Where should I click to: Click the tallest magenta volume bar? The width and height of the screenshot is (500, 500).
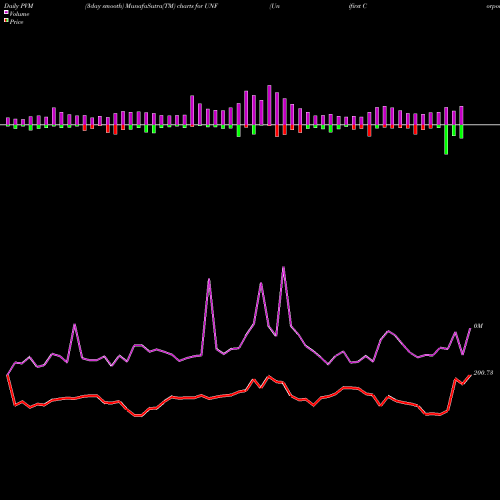pyautogui.click(x=269, y=105)
